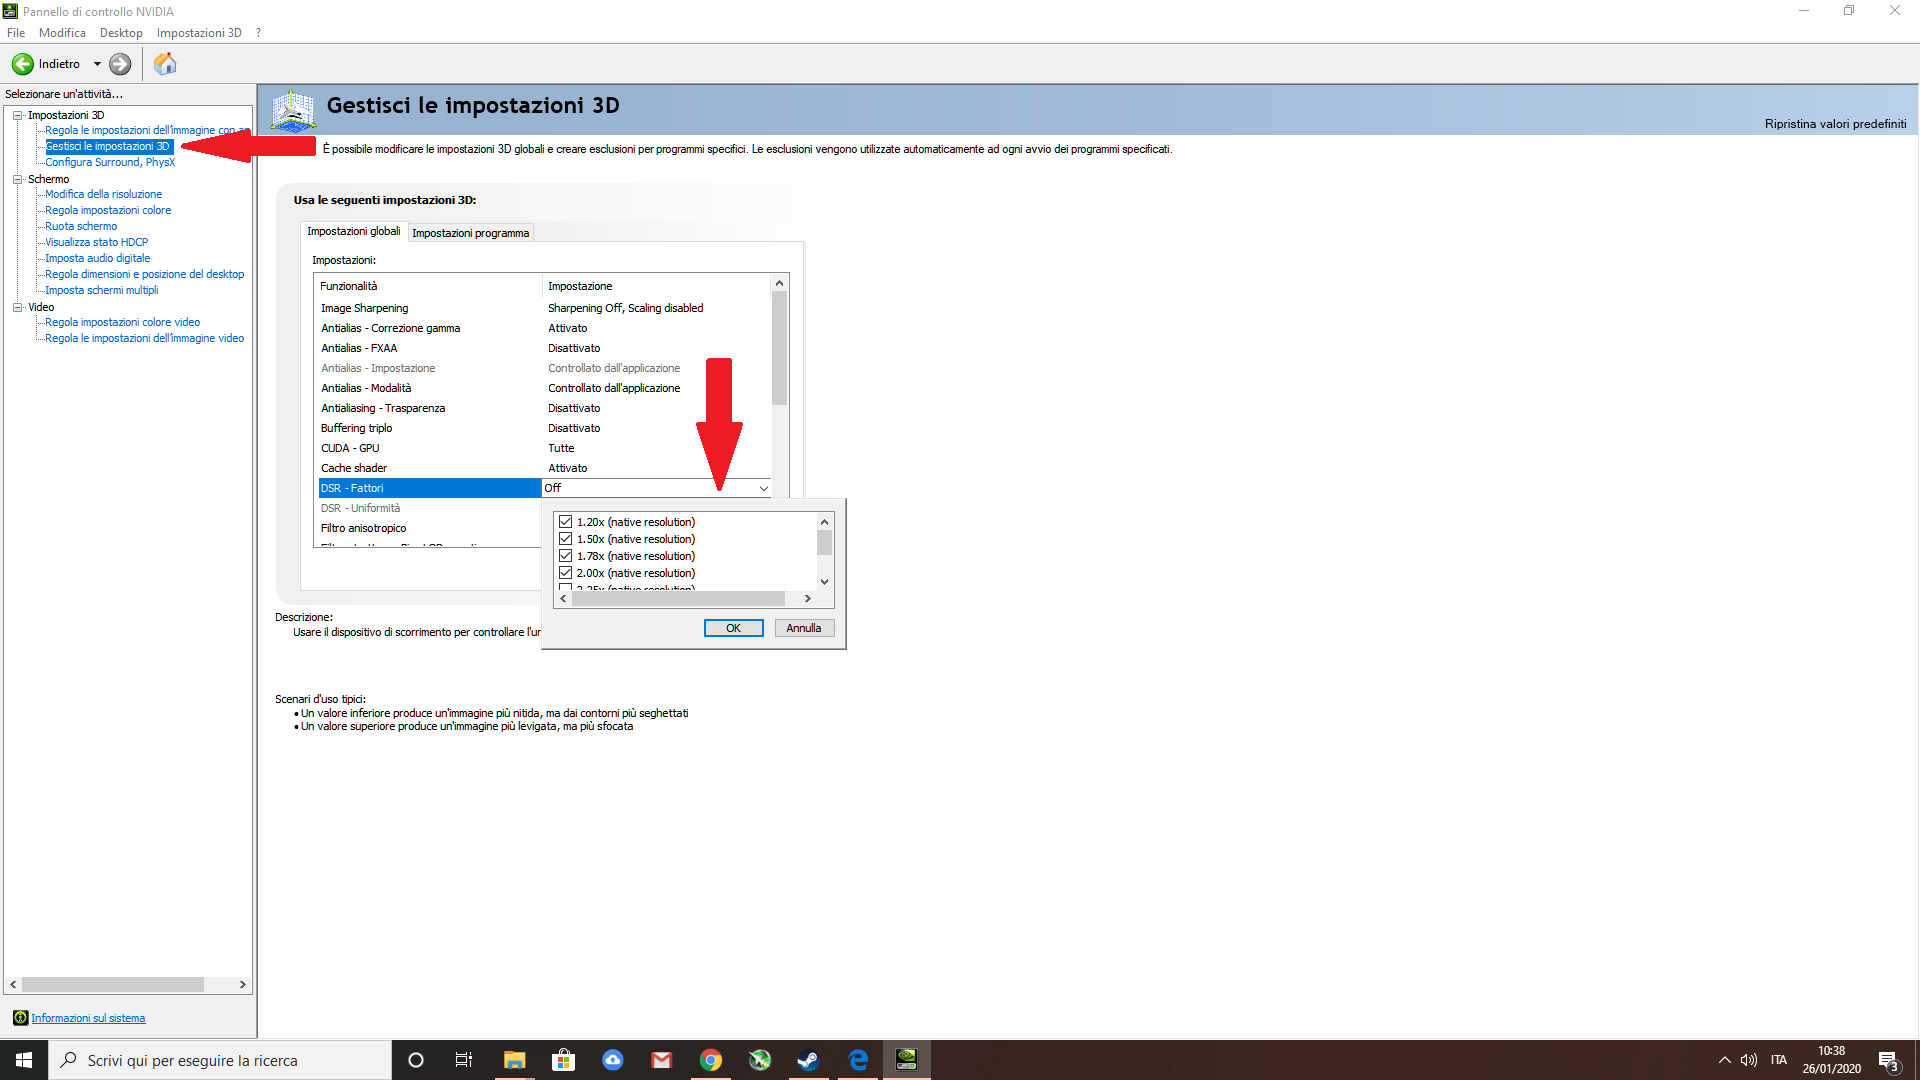The image size is (1920, 1080).
Task: Click scroll-down arrow in DSR factor list
Action: tap(824, 581)
